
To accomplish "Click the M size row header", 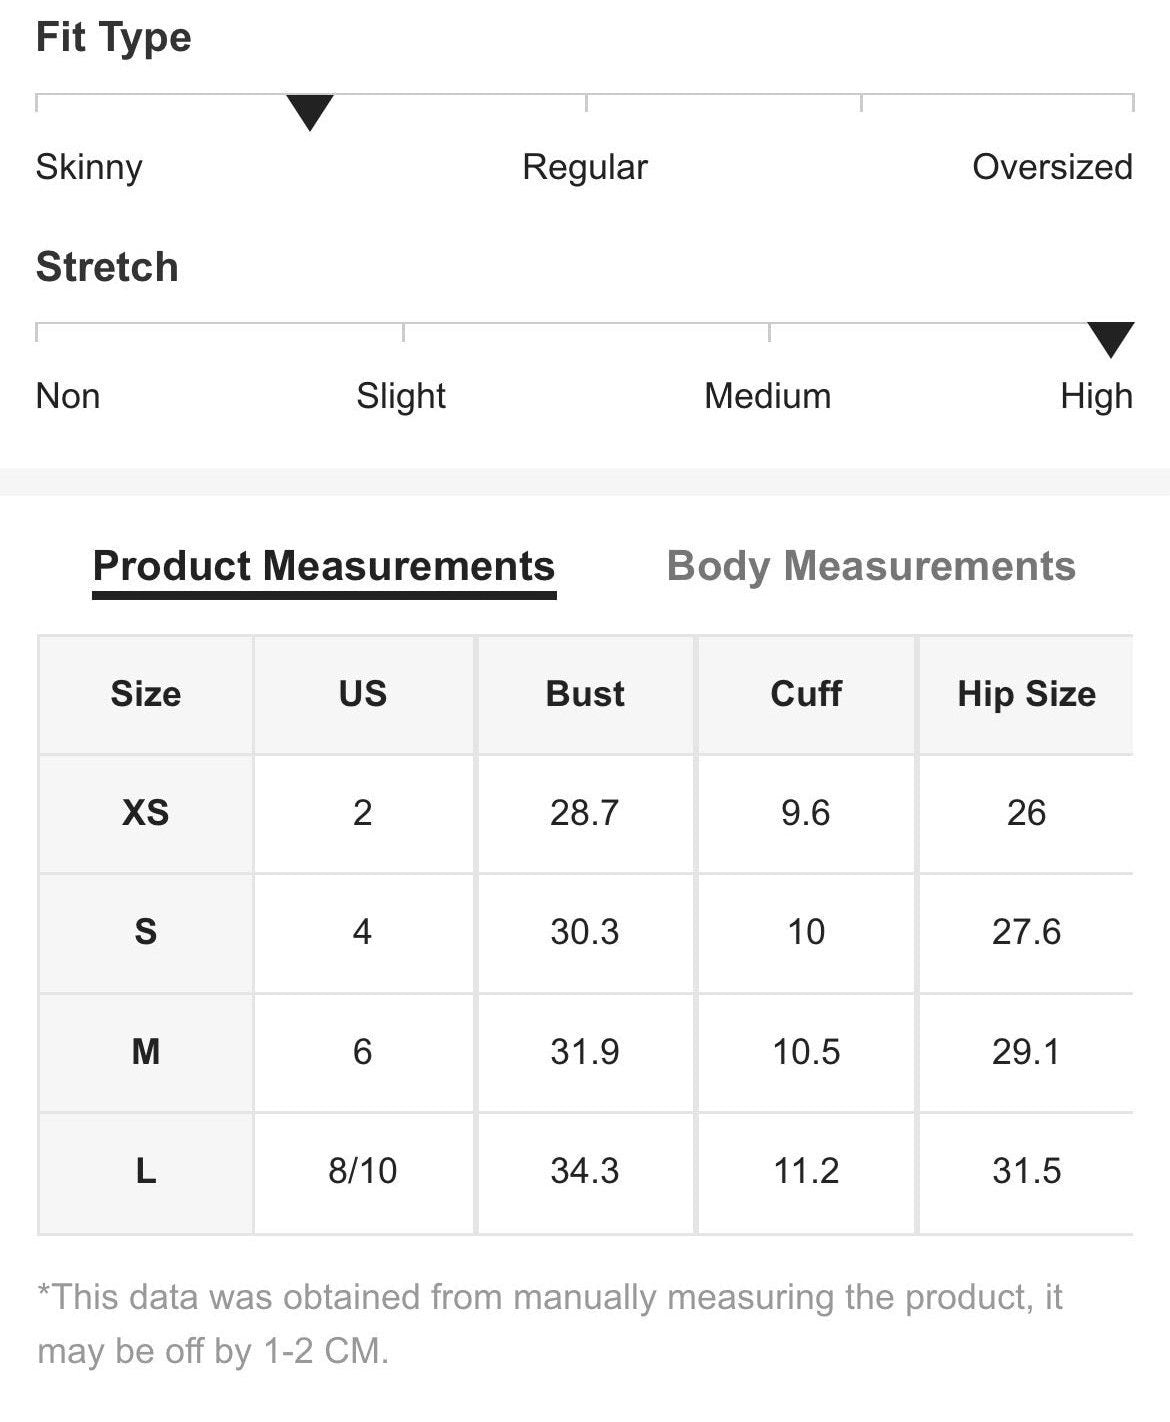I will [146, 1052].
